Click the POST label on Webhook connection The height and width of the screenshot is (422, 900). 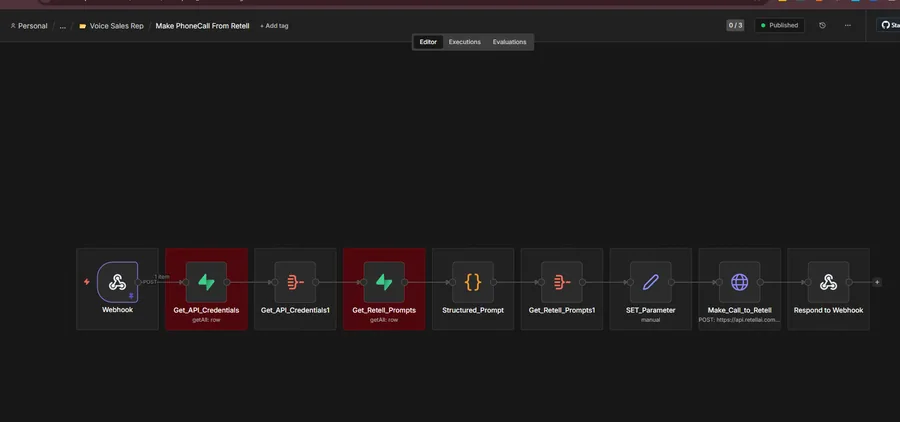pyautogui.click(x=150, y=282)
